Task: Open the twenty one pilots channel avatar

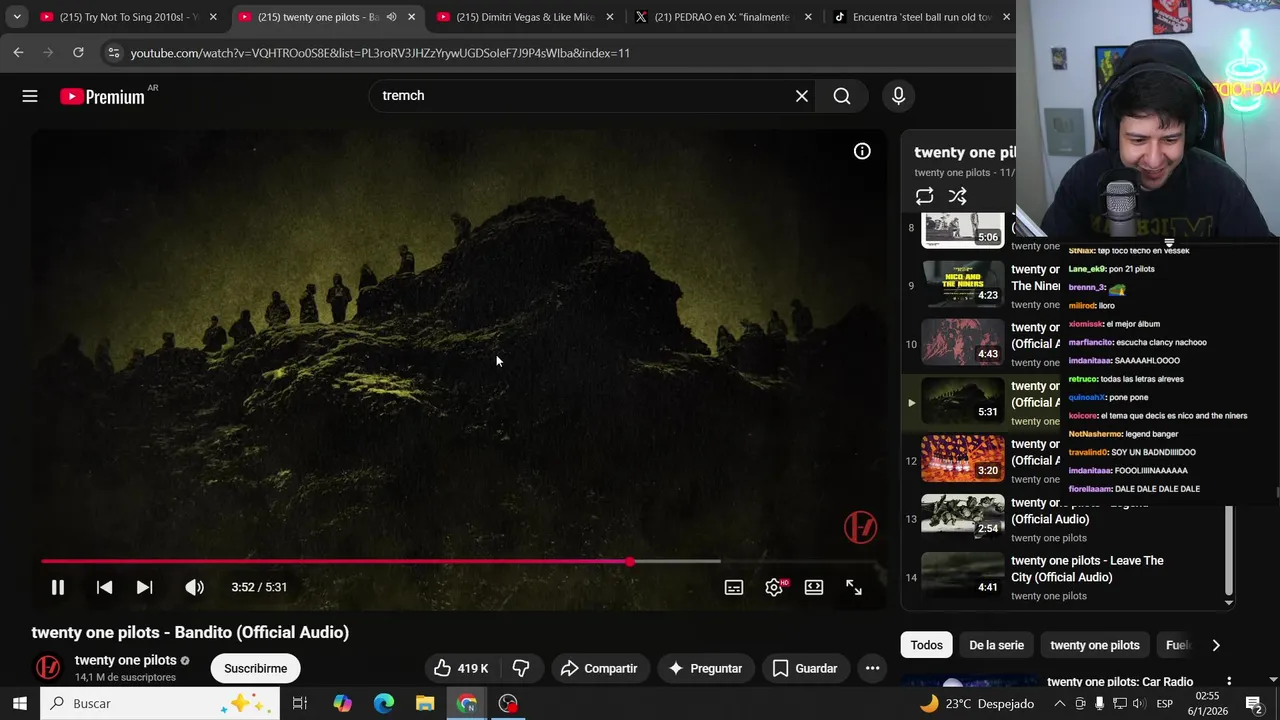Action: click(x=47, y=667)
